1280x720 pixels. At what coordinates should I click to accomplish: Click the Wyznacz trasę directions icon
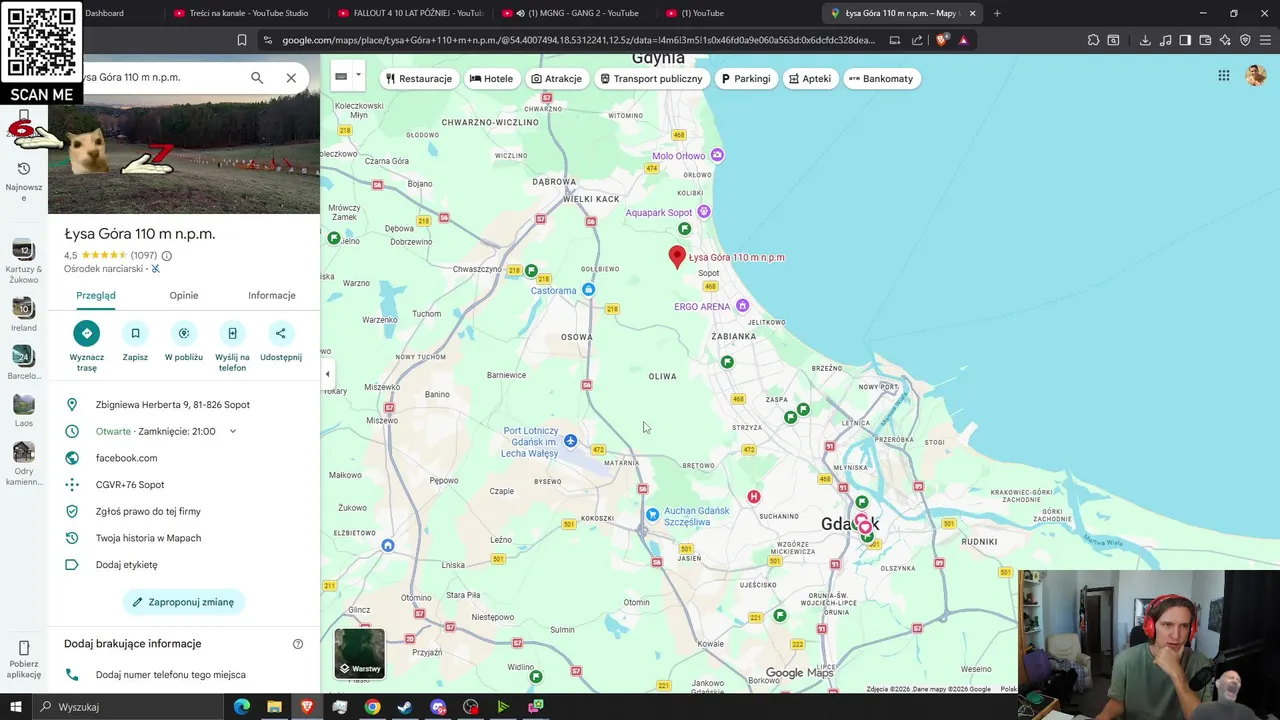pyautogui.click(x=86, y=333)
